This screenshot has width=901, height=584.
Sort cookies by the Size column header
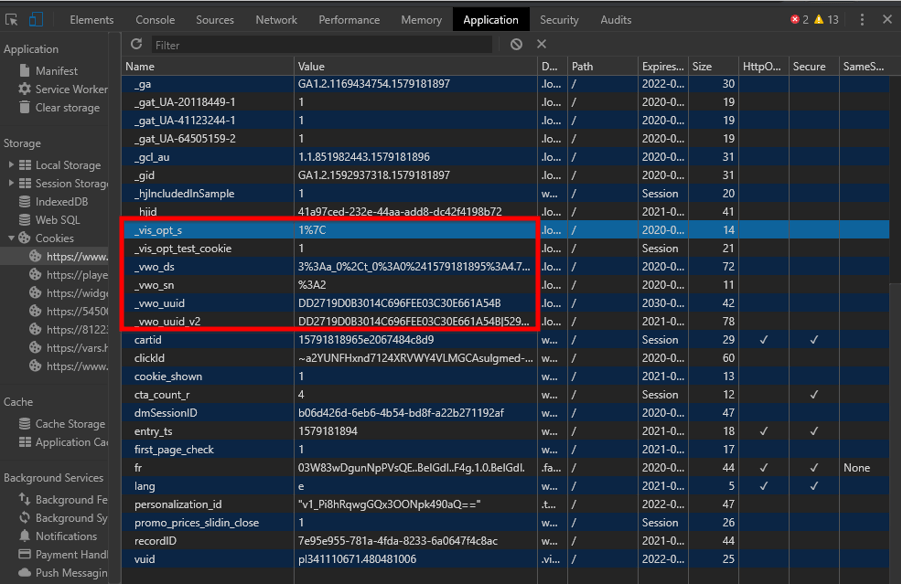click(713, 67)
